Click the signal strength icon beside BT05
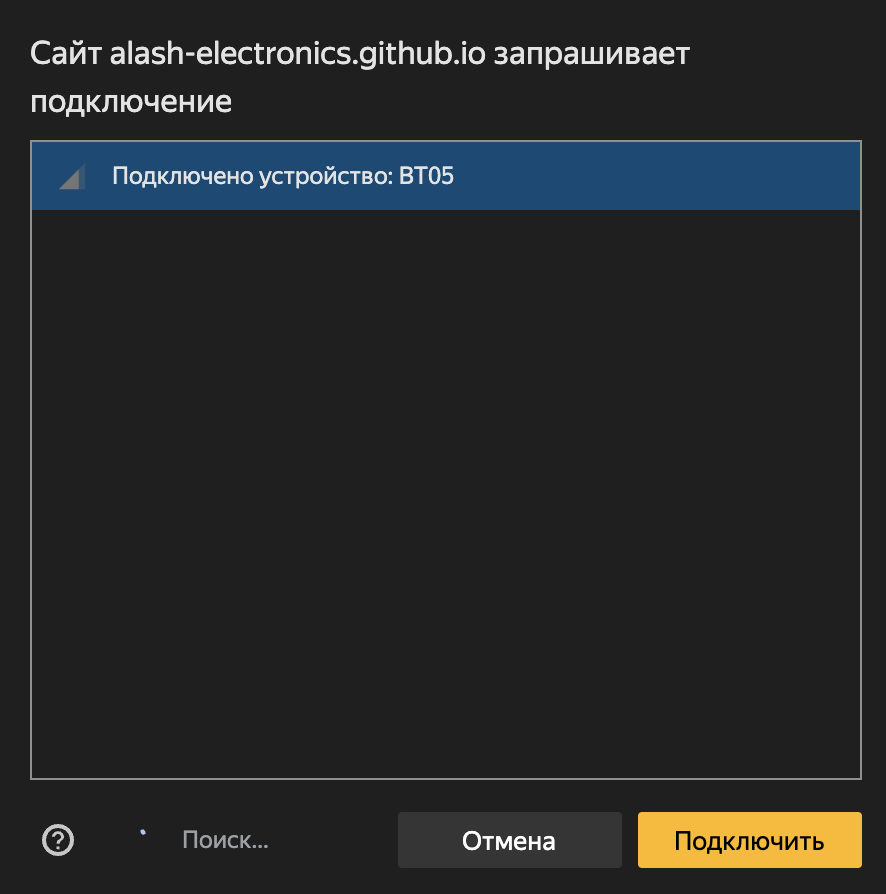Image resolution: width=886 pixels, height=894 pixels. [71, 177]
